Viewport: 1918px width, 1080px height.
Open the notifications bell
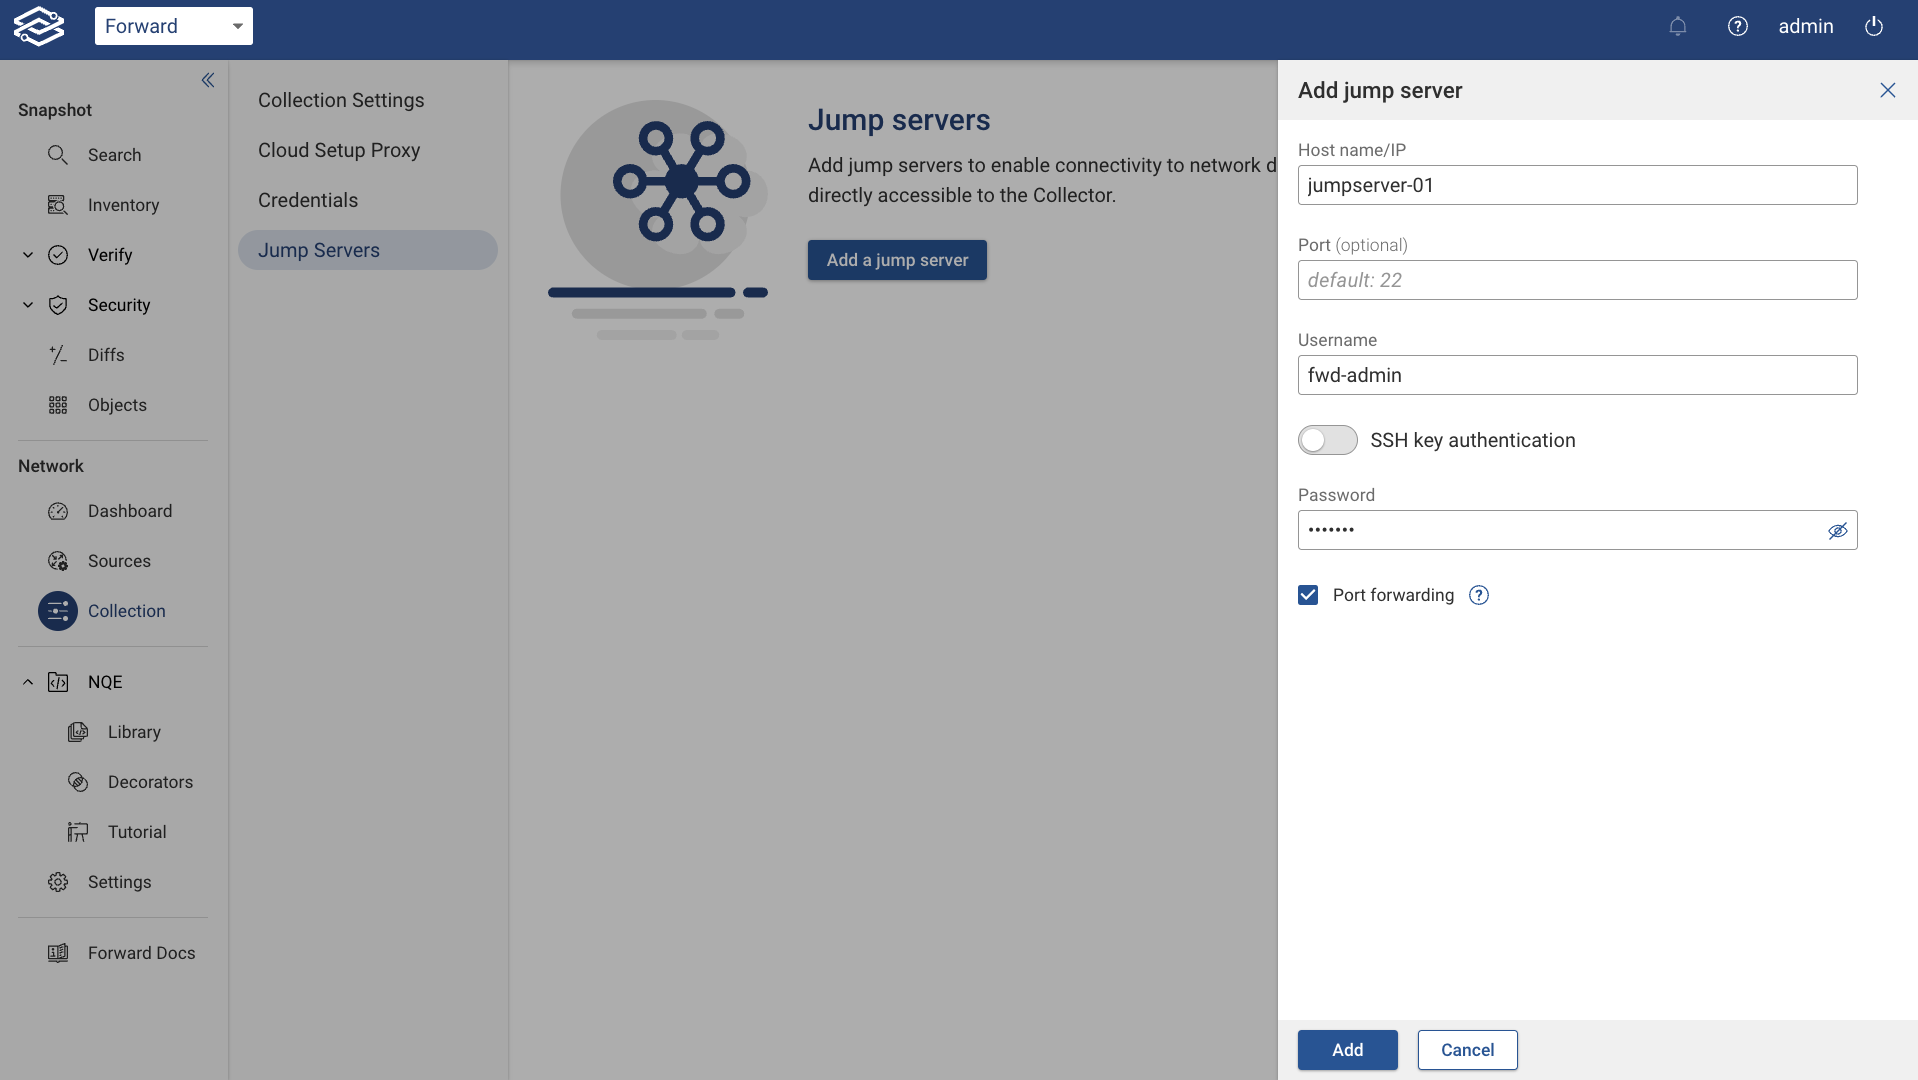1678,26
